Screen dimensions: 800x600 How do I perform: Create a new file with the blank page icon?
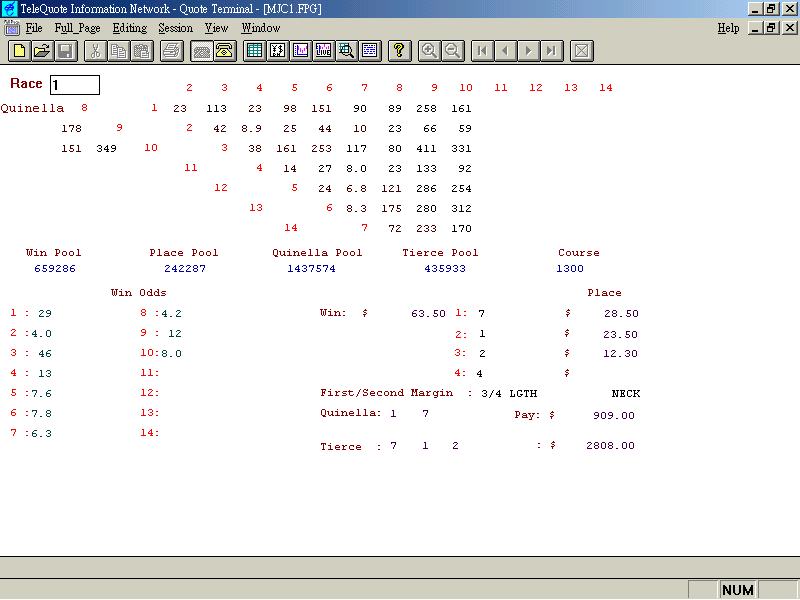(x=19, y=51)
